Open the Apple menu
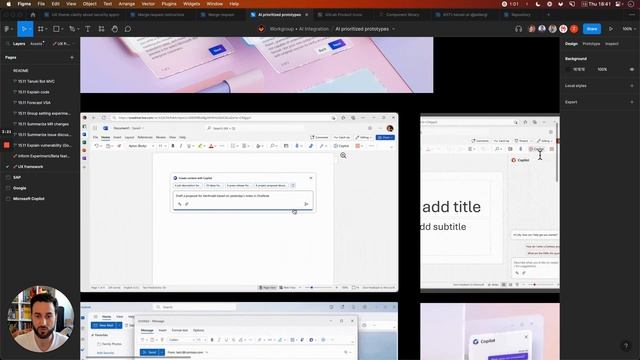The width and height of the screenshot is (640, 360). click(8, 4)
